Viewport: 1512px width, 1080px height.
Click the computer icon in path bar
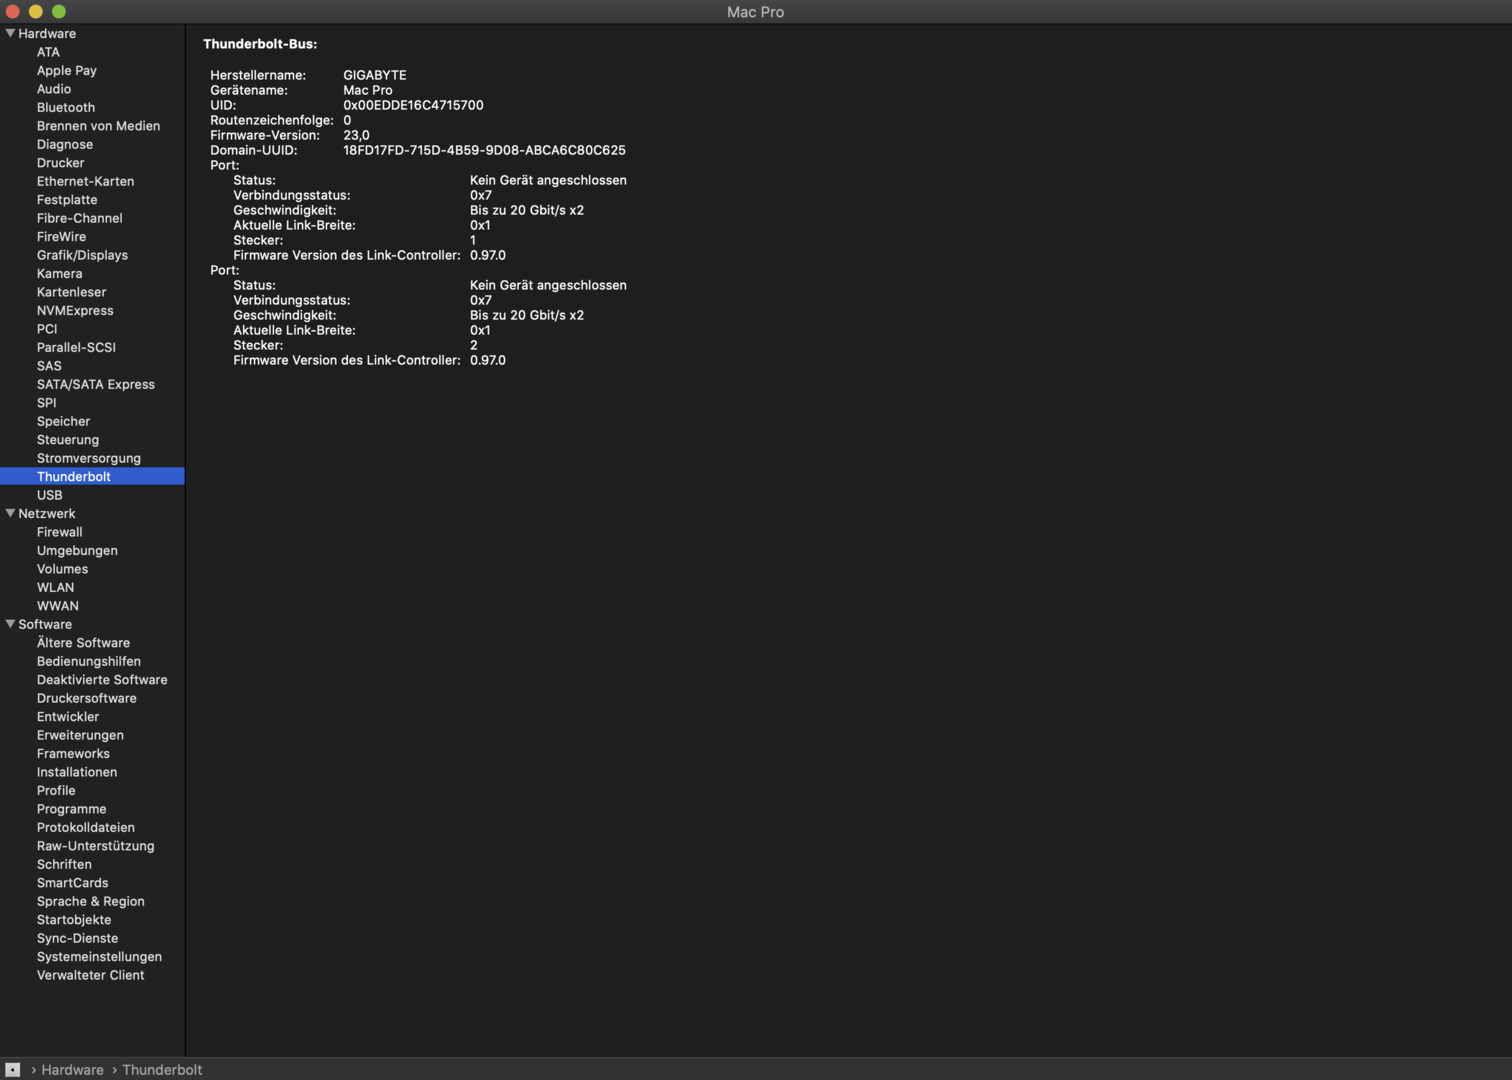tap(13, 1070)
